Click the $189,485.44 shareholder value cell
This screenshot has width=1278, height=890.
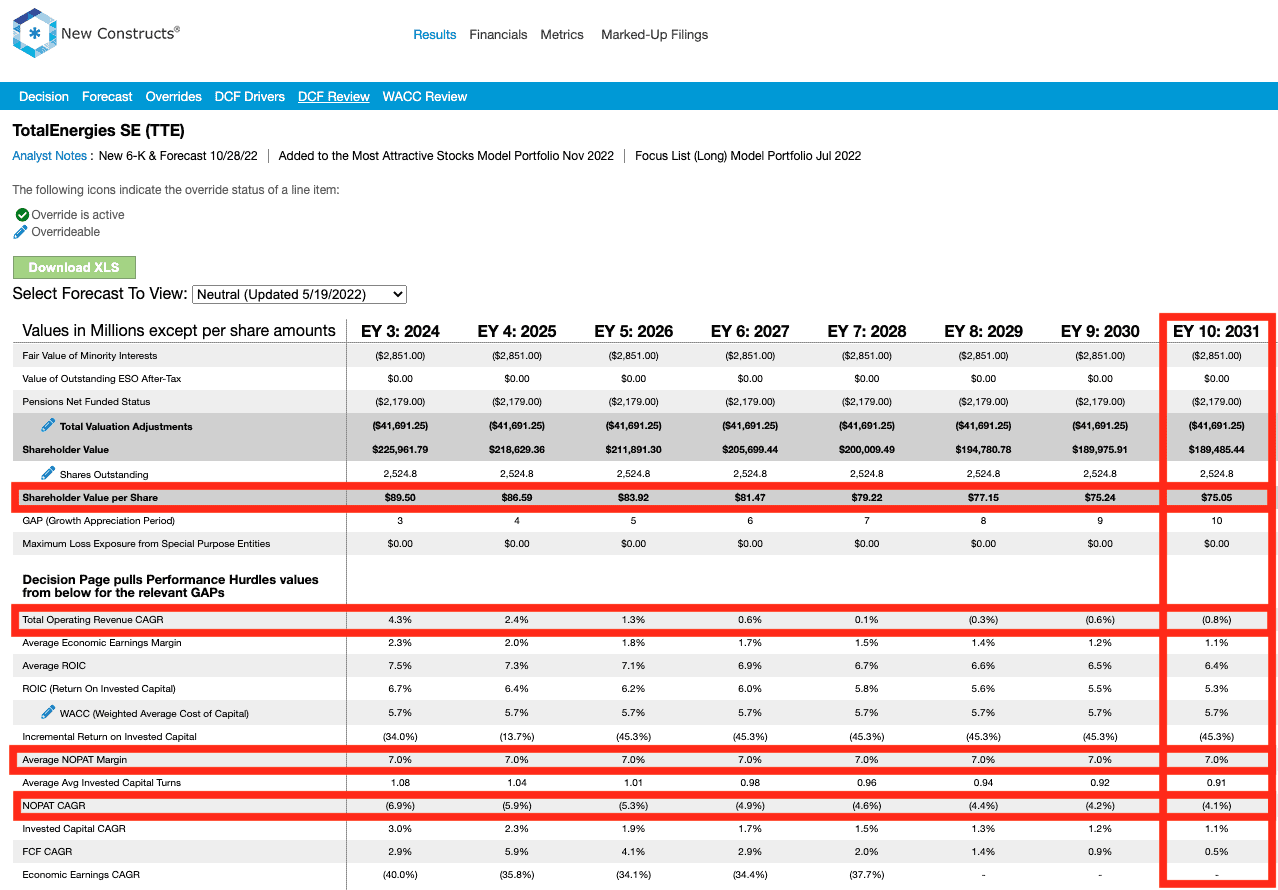(x=1216, y=450)
